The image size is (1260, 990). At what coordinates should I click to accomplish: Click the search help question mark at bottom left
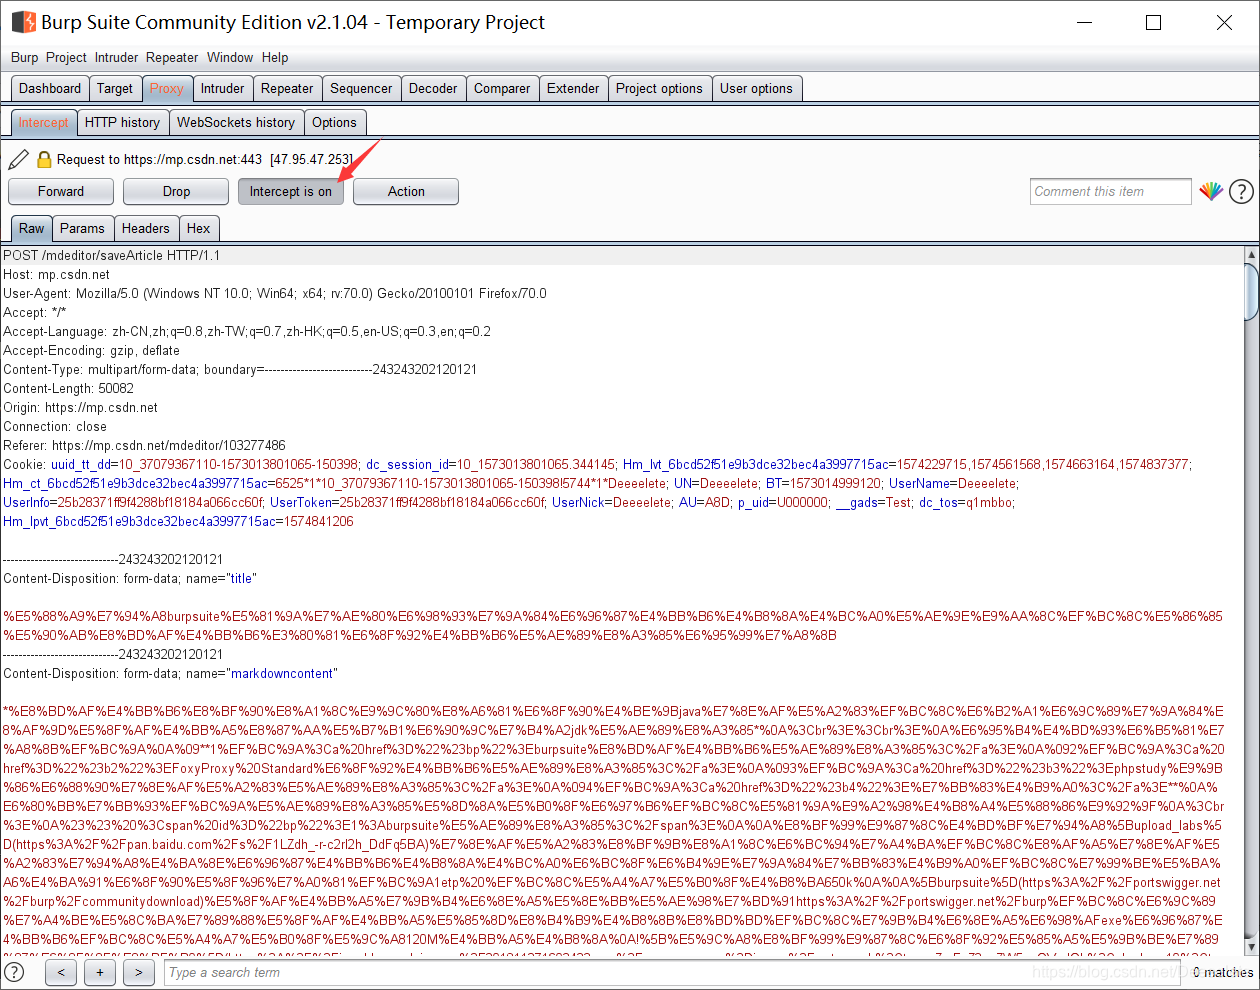(14, 972)
